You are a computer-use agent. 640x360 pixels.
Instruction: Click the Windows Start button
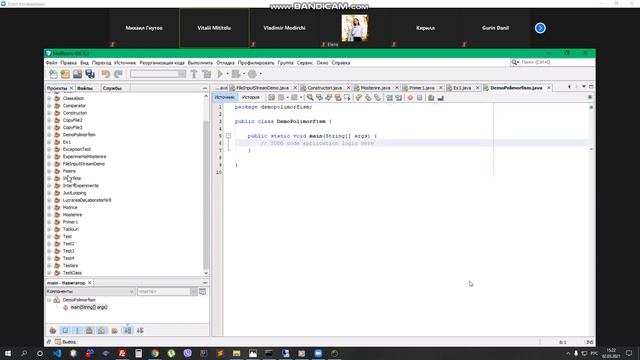(x=8, y=353)
